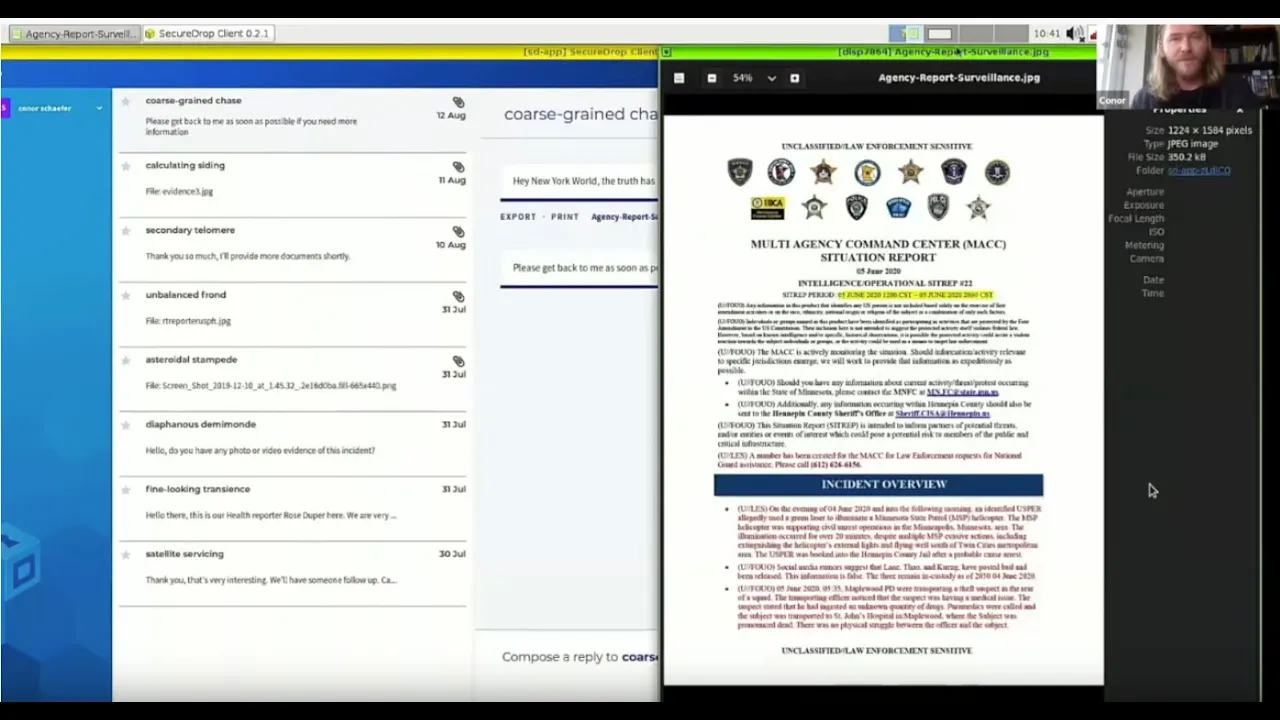The height and width of the screenshot is (720, 1280).
Task: Click the Compose a reply field
Action: click(x=580, y=657)
